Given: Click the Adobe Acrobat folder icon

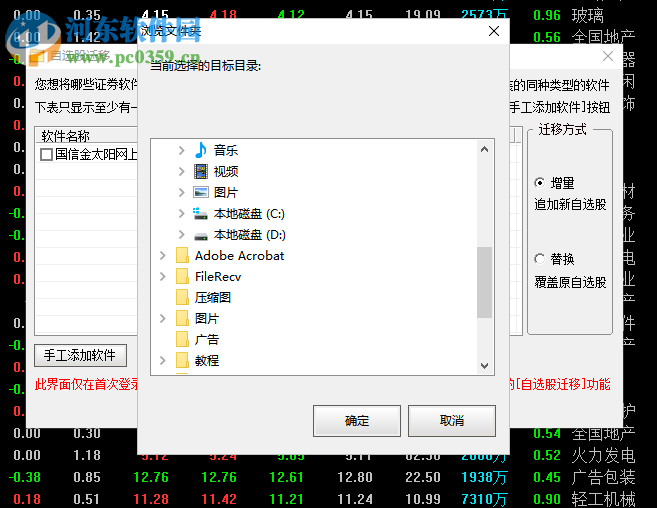Looking at the screenshot, I should click(182, 255).
